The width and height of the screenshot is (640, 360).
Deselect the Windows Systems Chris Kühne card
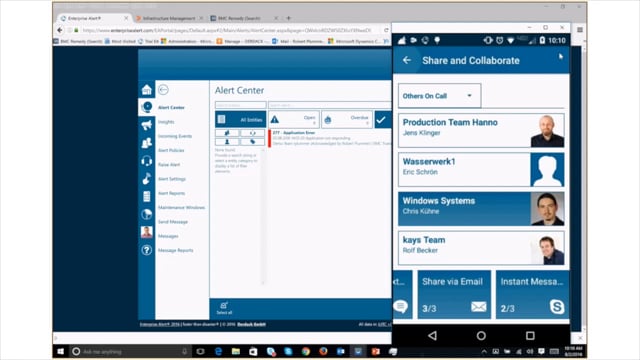click(481, 209)
